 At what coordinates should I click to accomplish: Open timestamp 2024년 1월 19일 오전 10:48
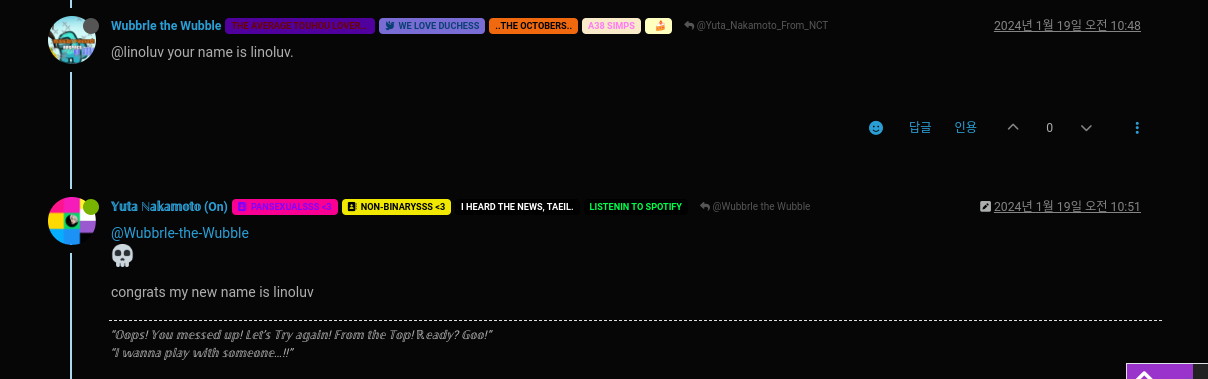(x=1067, y=26)
